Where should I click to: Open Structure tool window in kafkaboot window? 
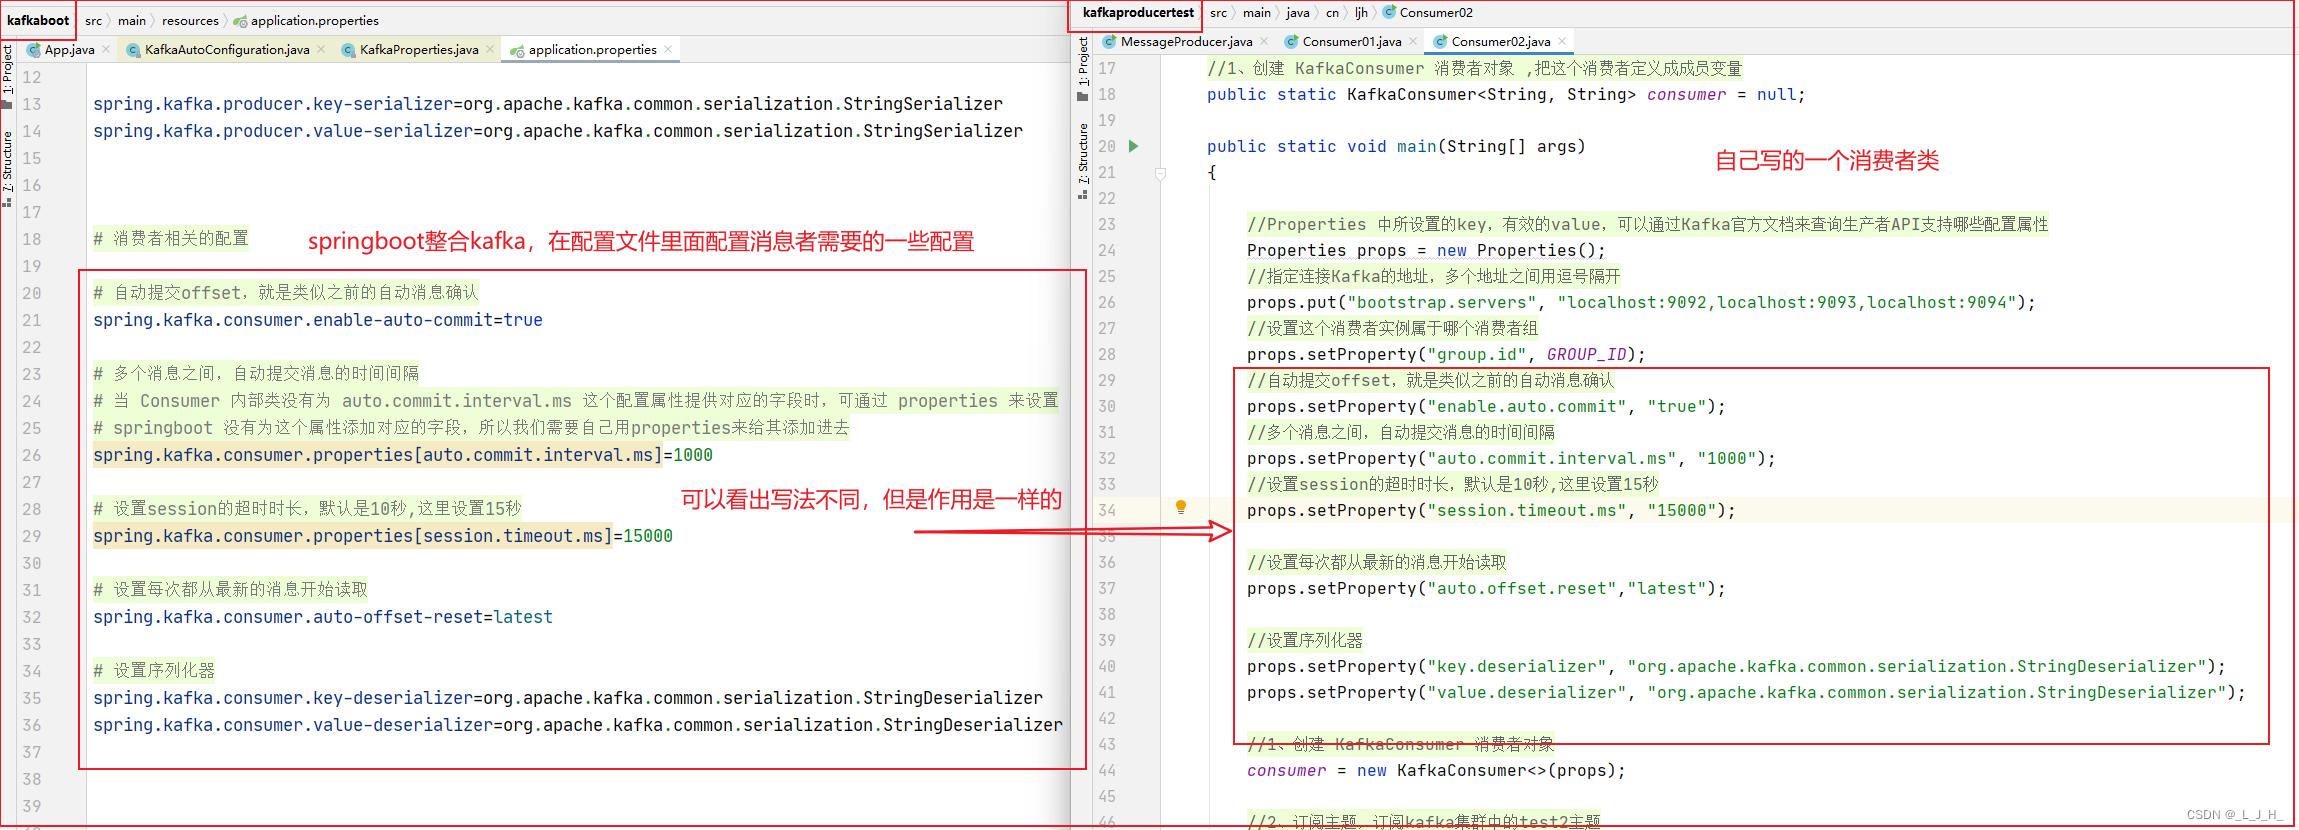click(7, 167)
